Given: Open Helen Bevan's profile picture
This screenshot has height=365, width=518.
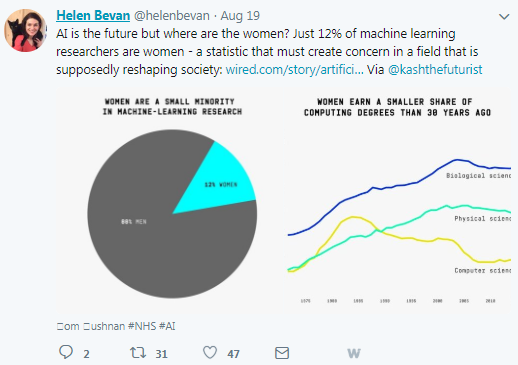Looking at the screenshot, I should tap(25, 30).
